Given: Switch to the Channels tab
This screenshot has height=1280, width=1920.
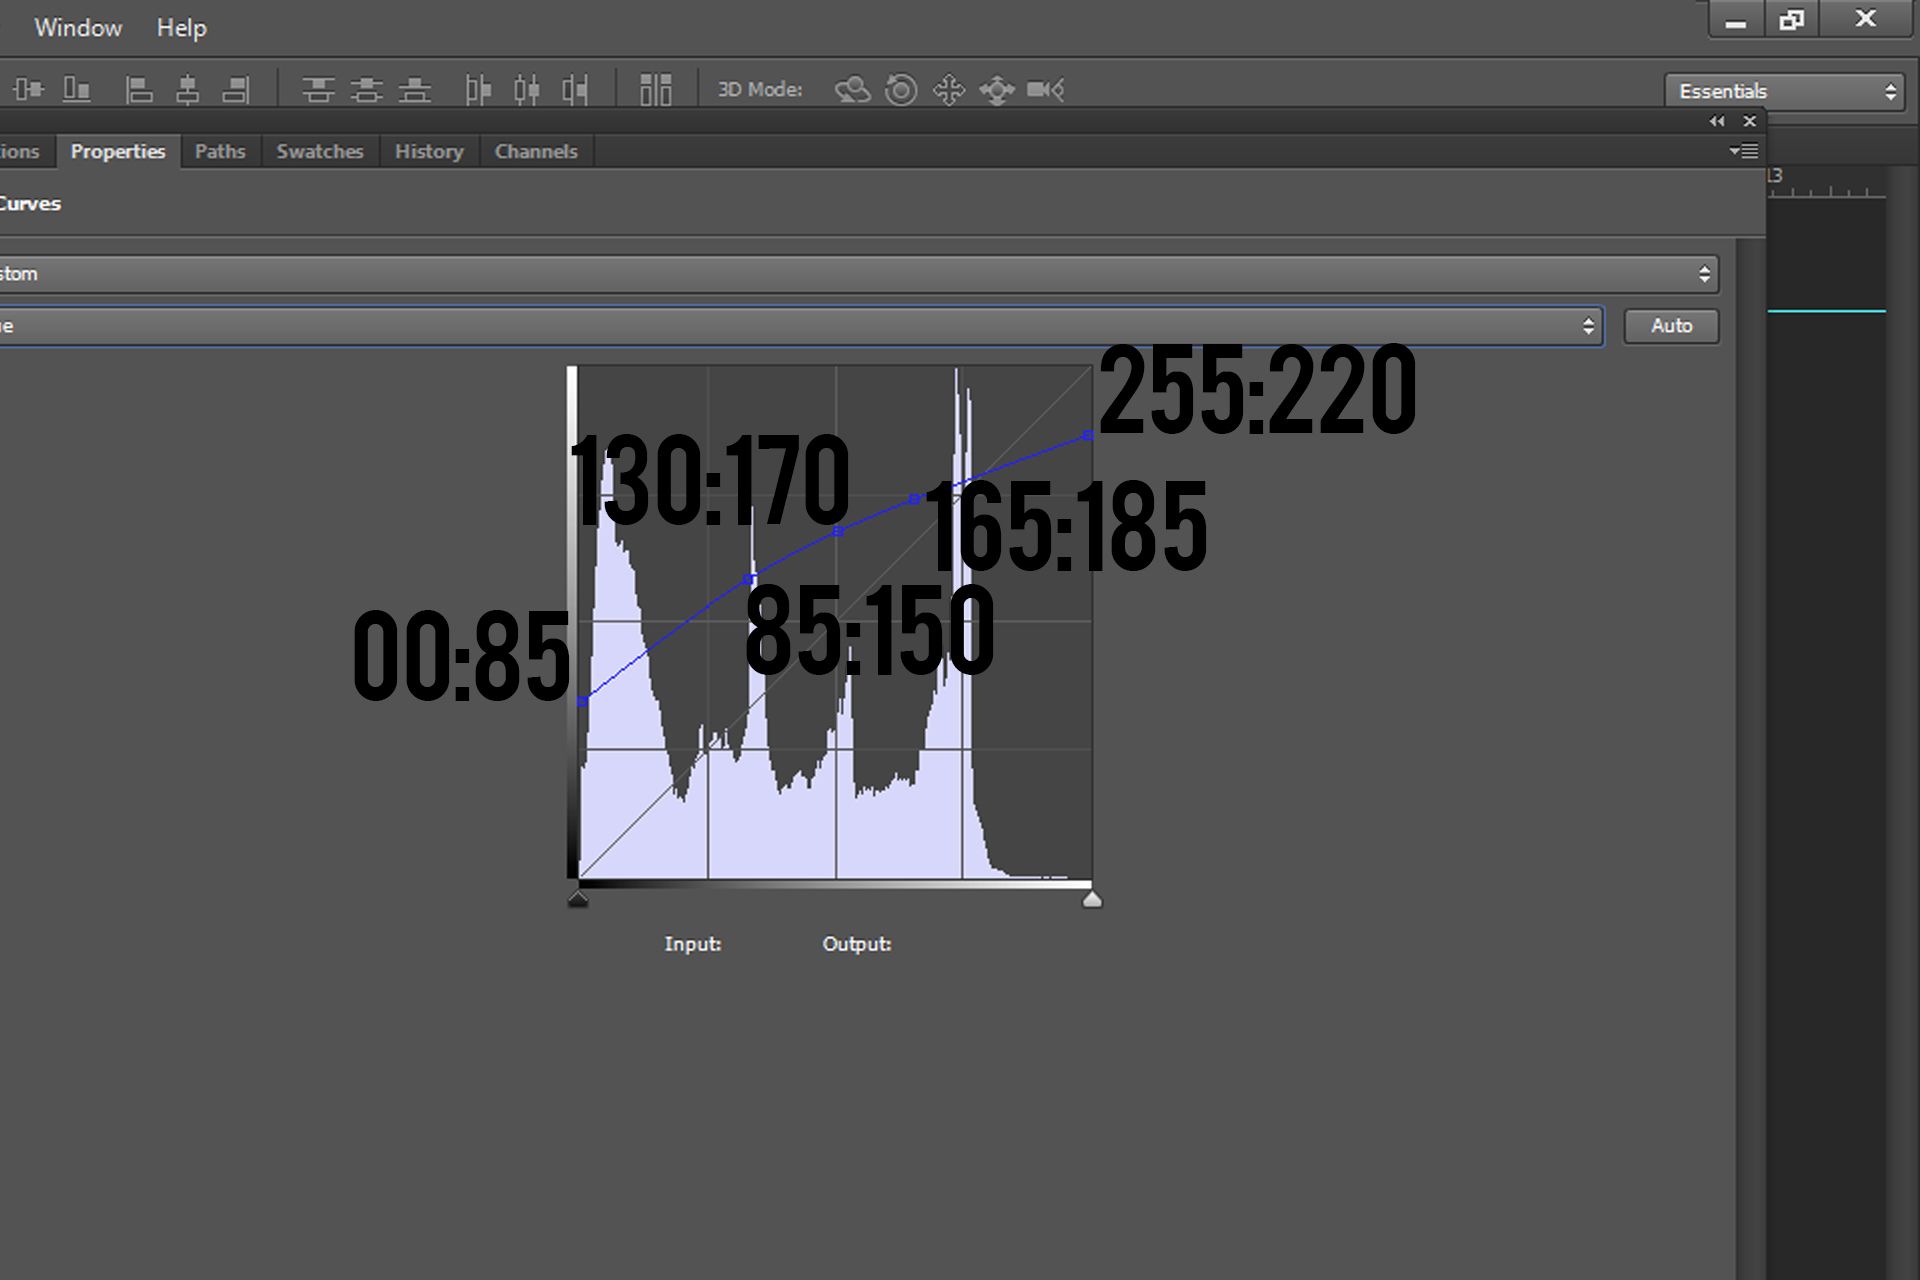Looking at the screenshot, I should (536, 151).
